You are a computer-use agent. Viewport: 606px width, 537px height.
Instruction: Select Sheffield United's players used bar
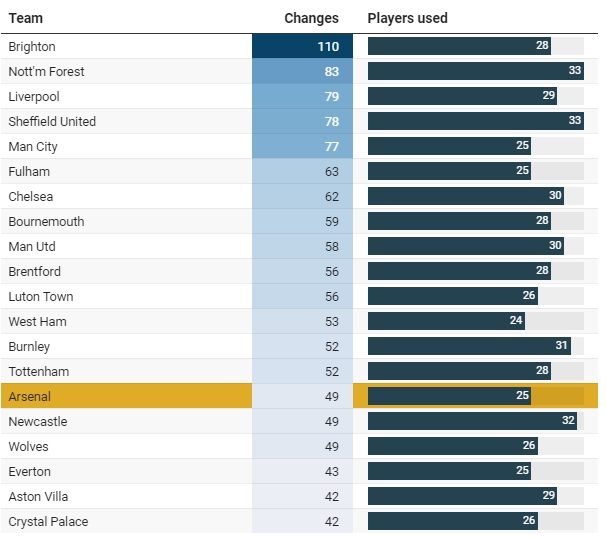click(475, 121)
